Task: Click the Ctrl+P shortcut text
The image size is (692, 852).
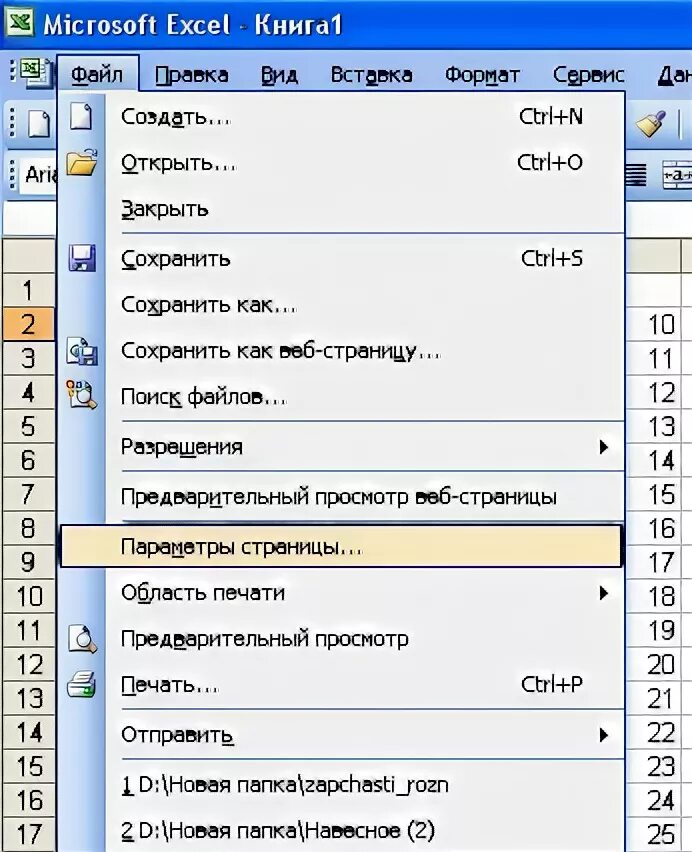Action: coord(551,684)
